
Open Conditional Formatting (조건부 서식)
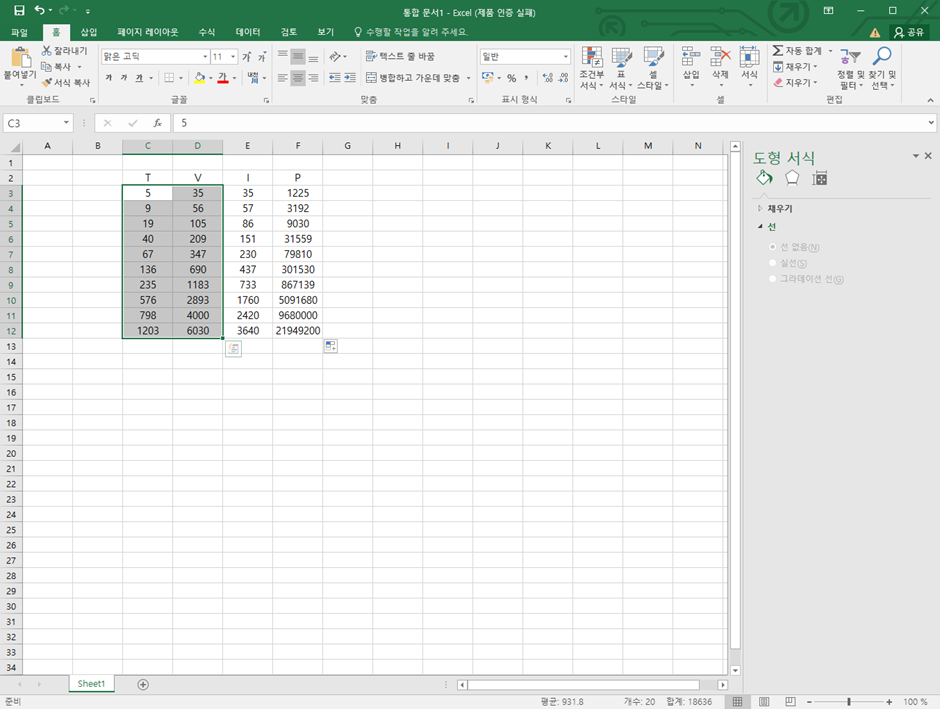[592, 68]
